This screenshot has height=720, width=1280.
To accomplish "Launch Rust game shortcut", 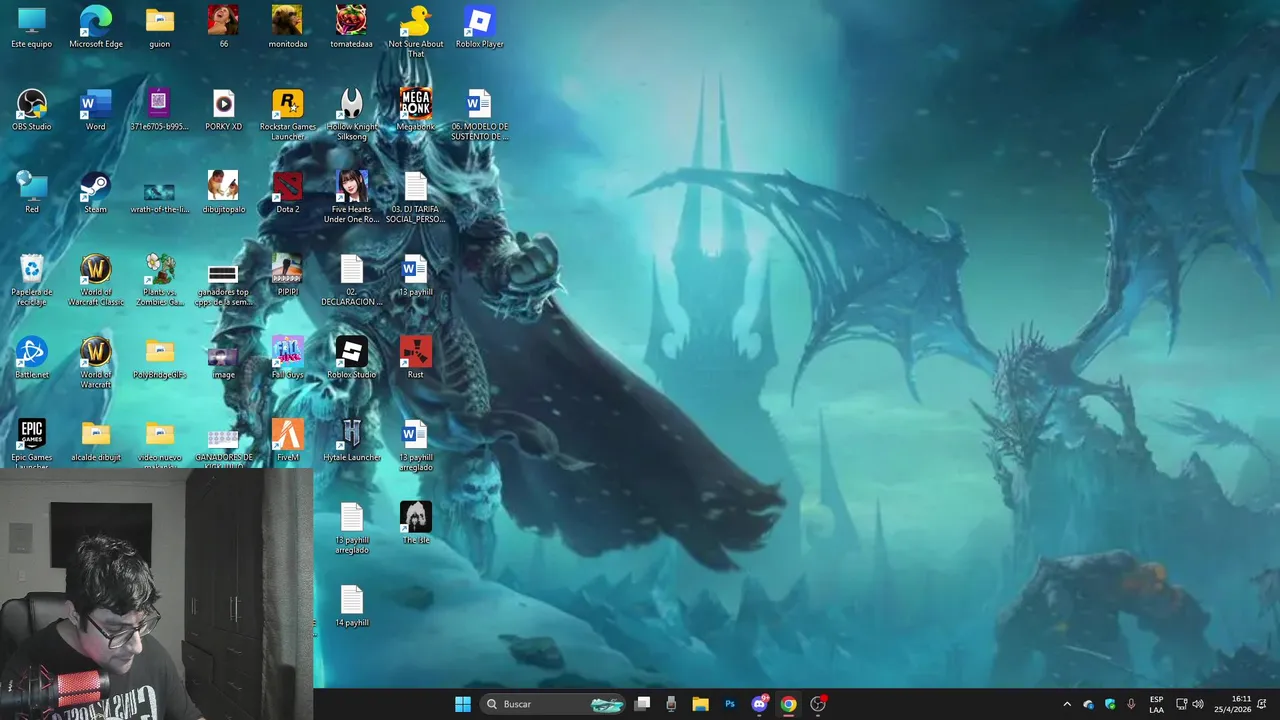I will click(x=416, y=358).
